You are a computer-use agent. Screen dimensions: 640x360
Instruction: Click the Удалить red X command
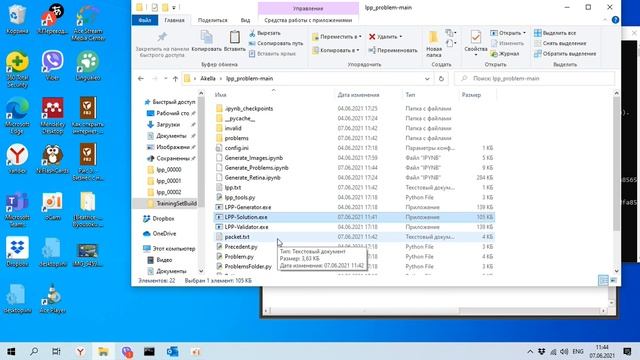pyautogui.click(x=385, y=37)
